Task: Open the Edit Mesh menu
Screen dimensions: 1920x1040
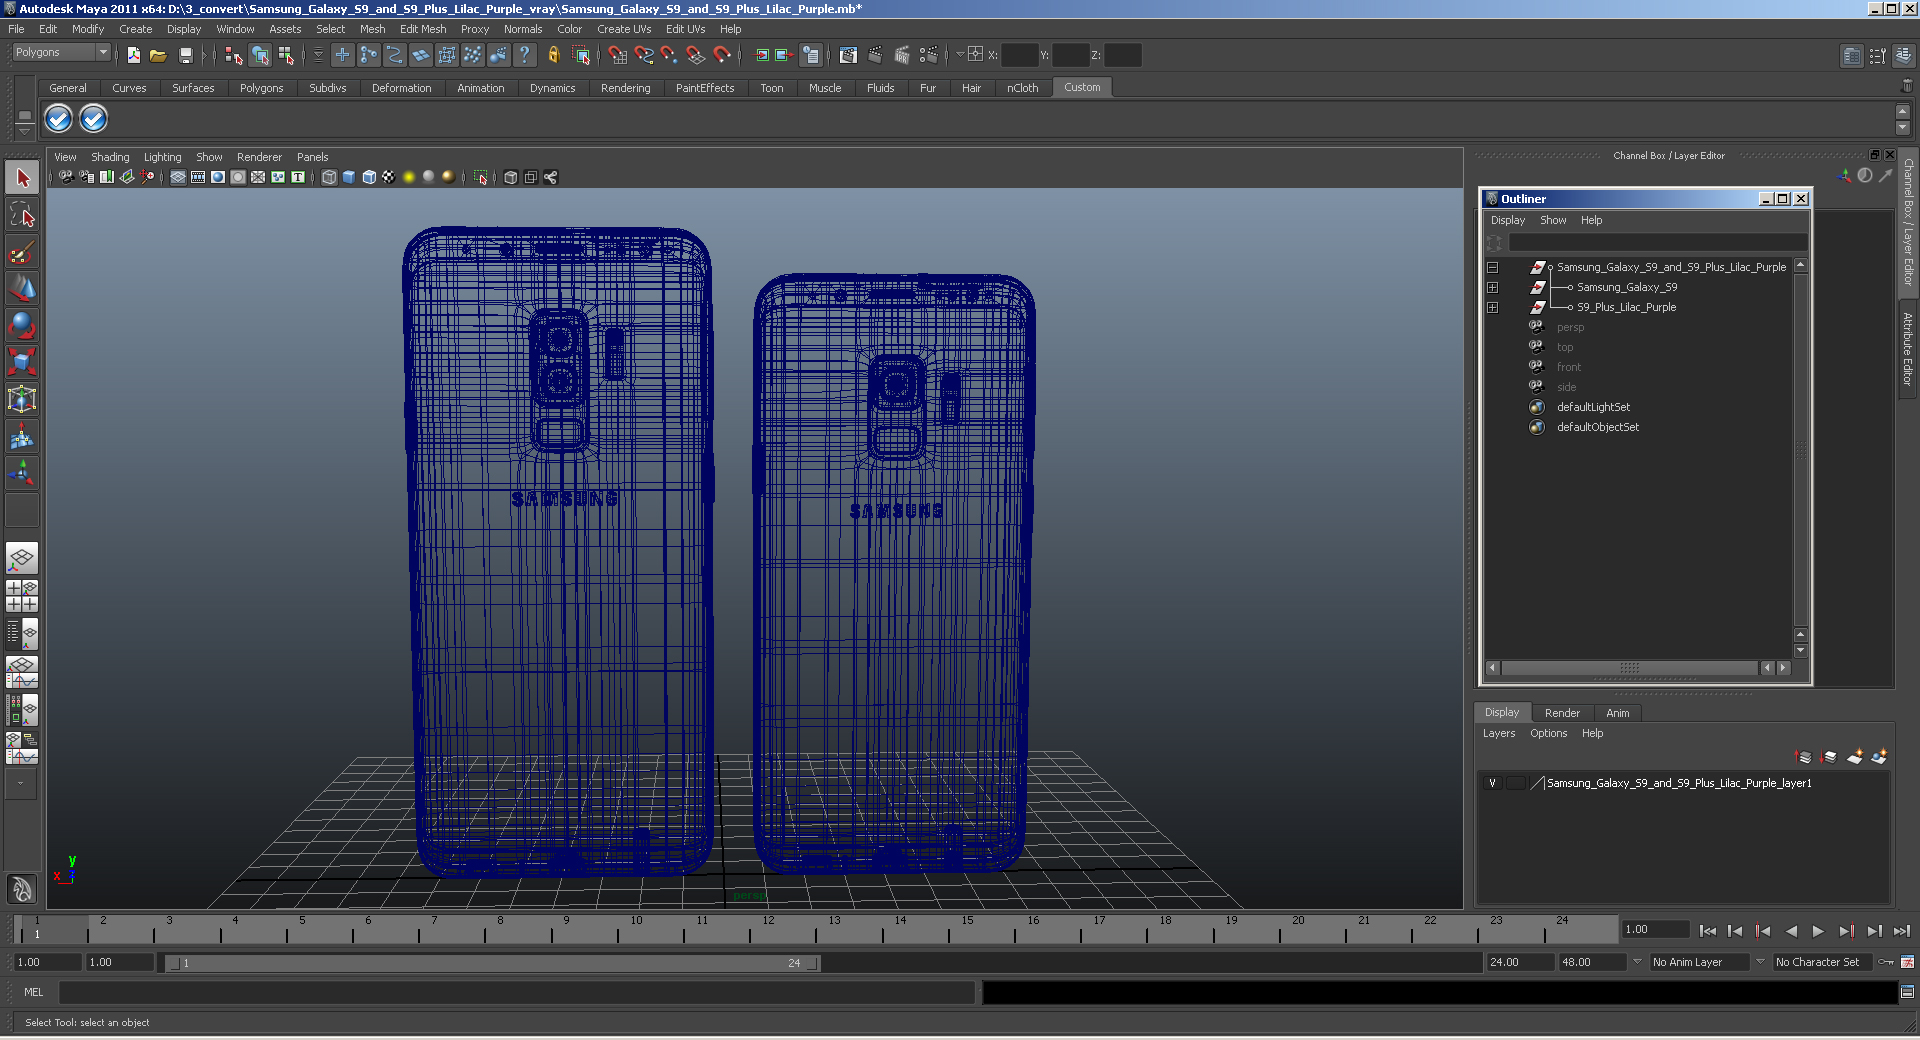Action: 423,29
